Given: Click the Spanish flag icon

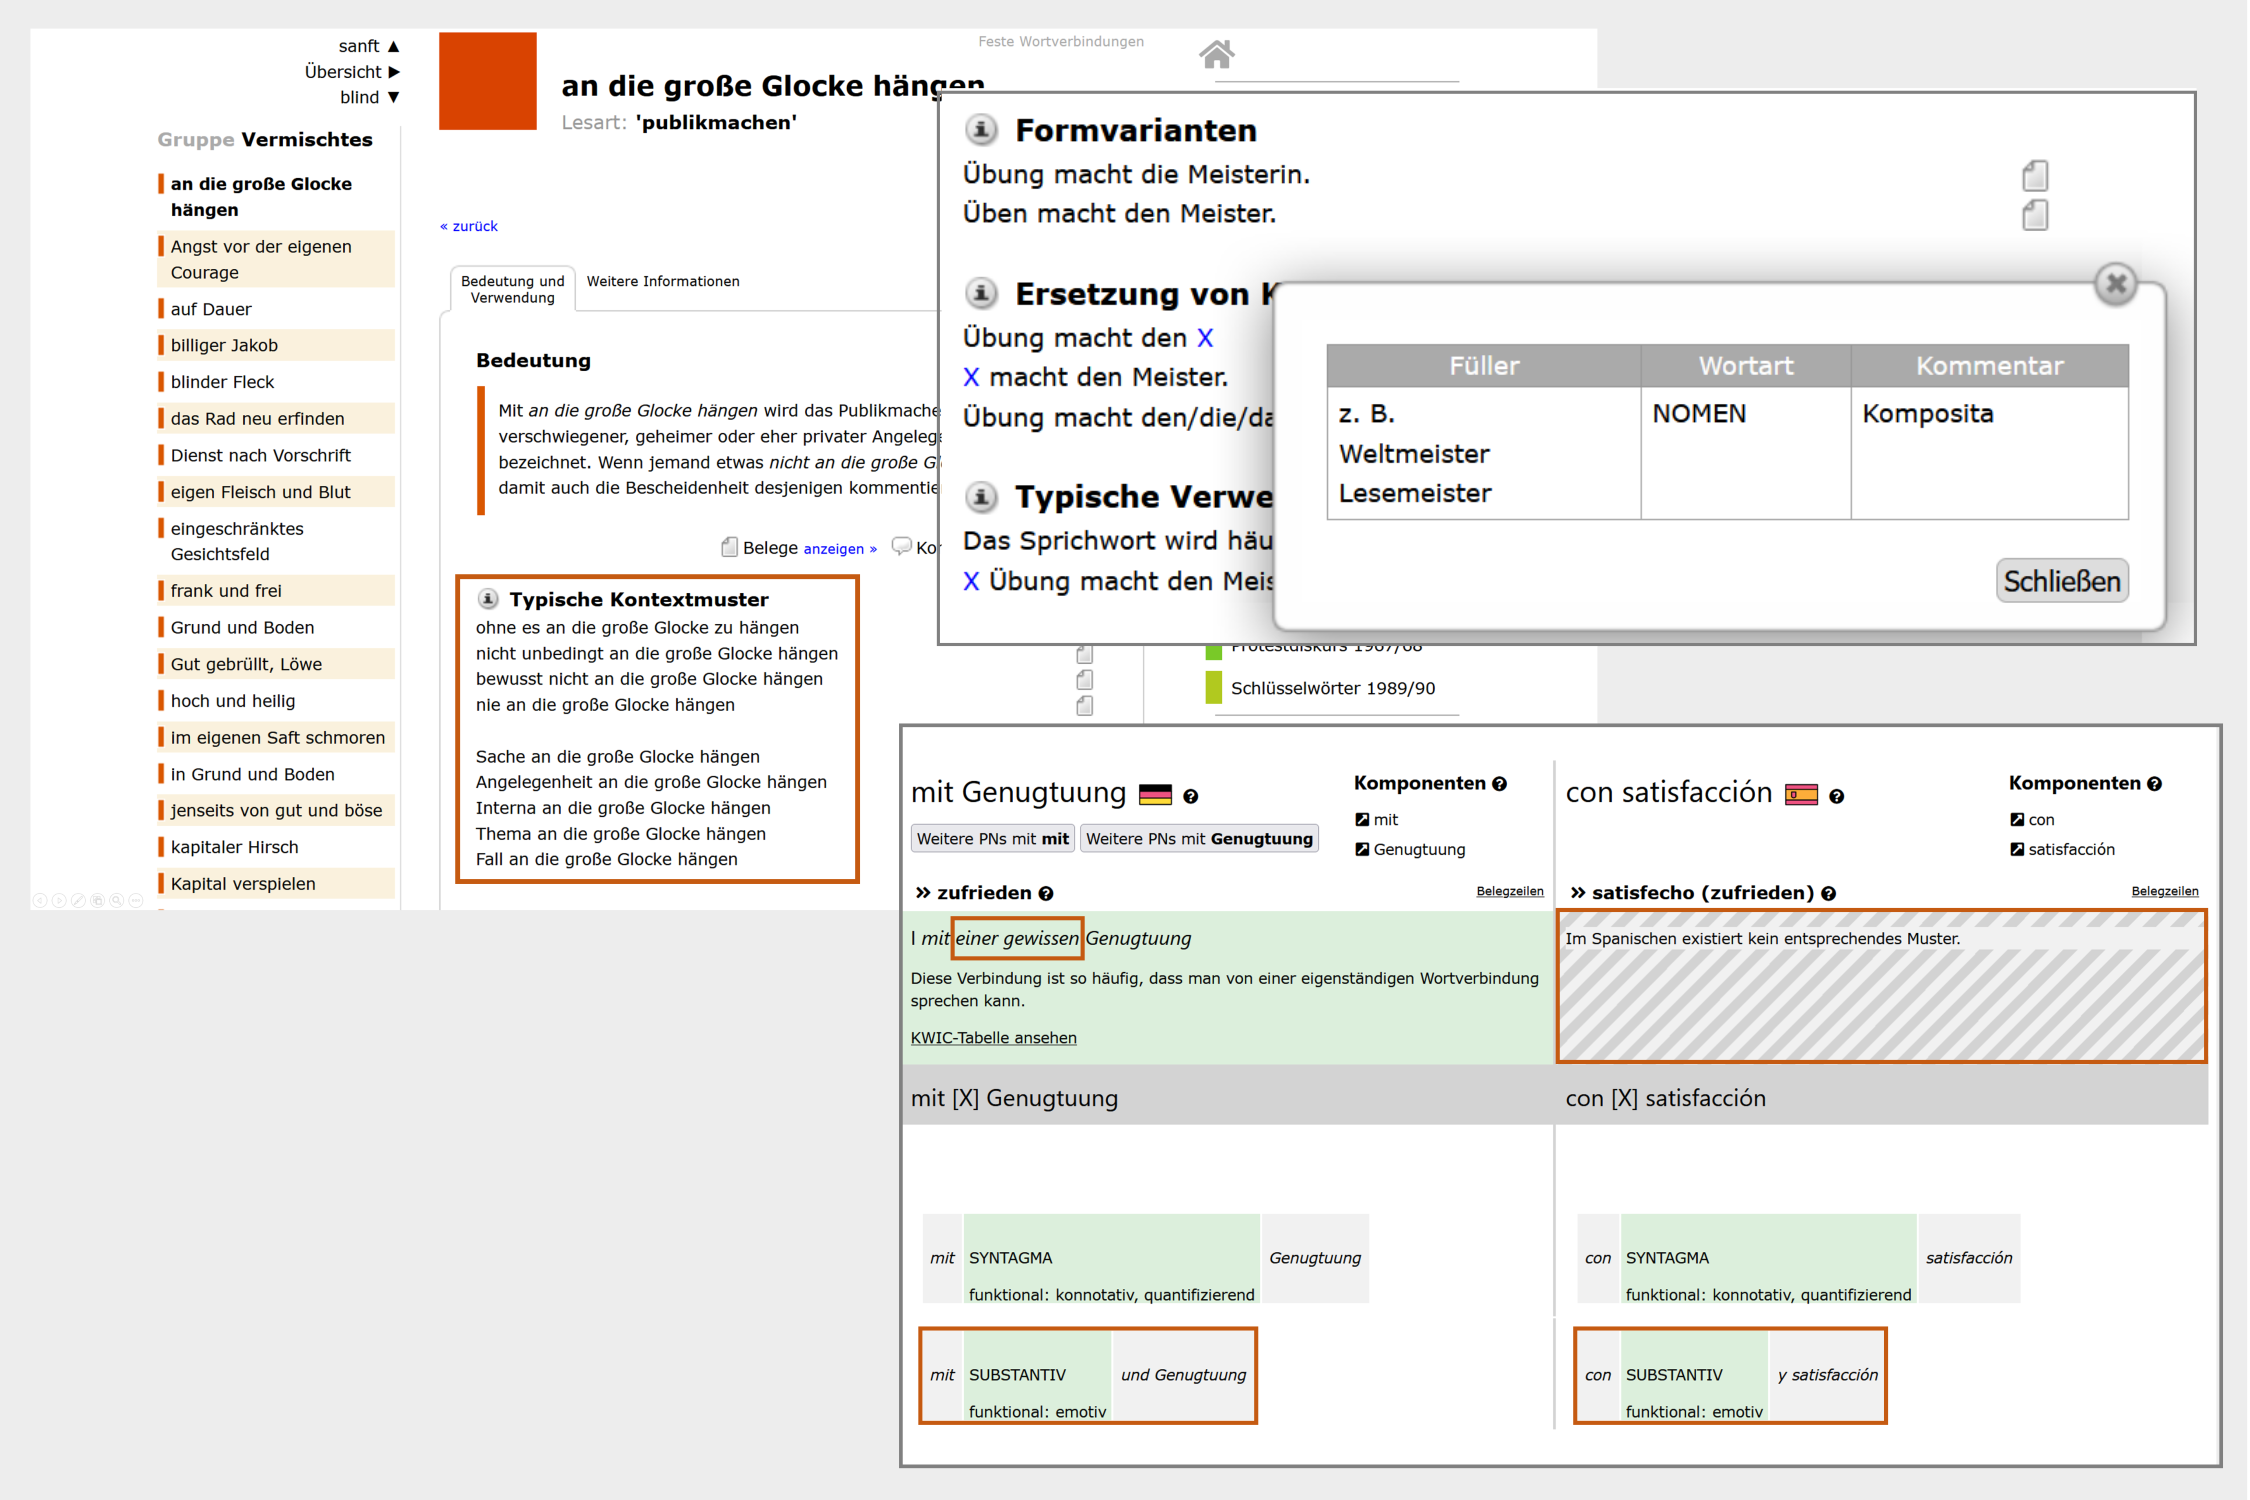Looking at the screenshot, I should coord(1801,795).
